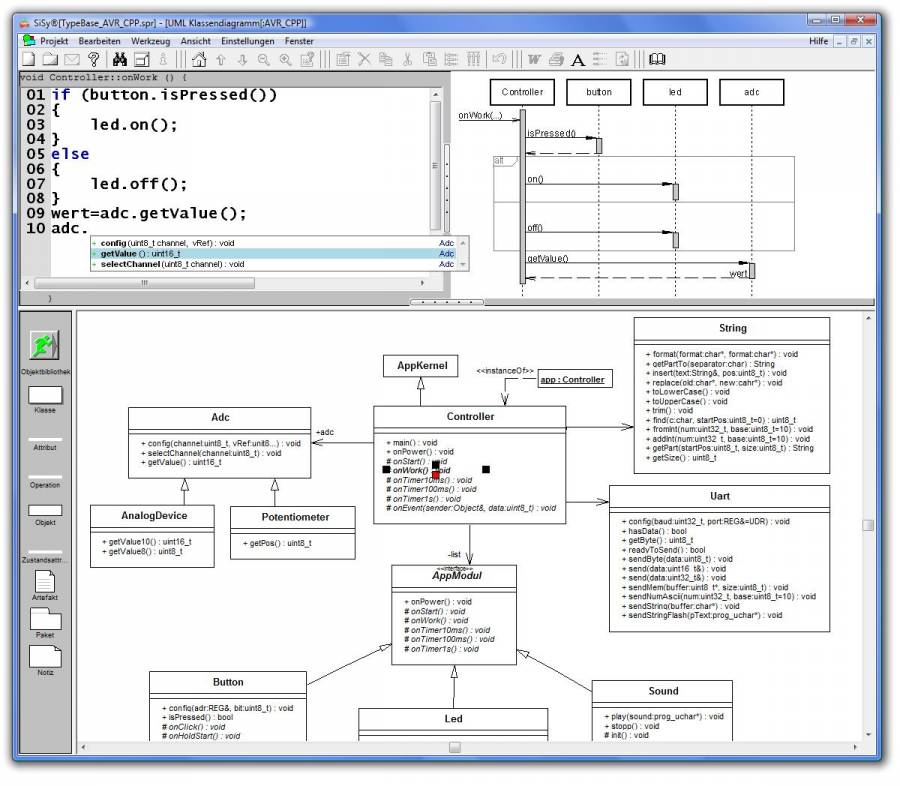Select the Controller class box in the diagram
This screenshot has height=786, width=900.
coord(470,417)
